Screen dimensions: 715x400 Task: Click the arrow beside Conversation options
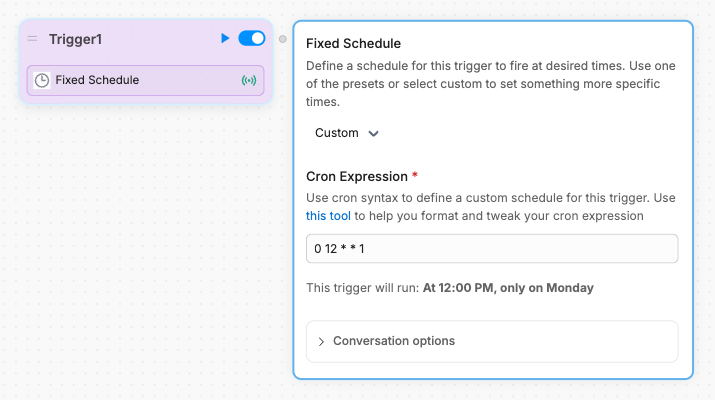[x=321, y=341]
